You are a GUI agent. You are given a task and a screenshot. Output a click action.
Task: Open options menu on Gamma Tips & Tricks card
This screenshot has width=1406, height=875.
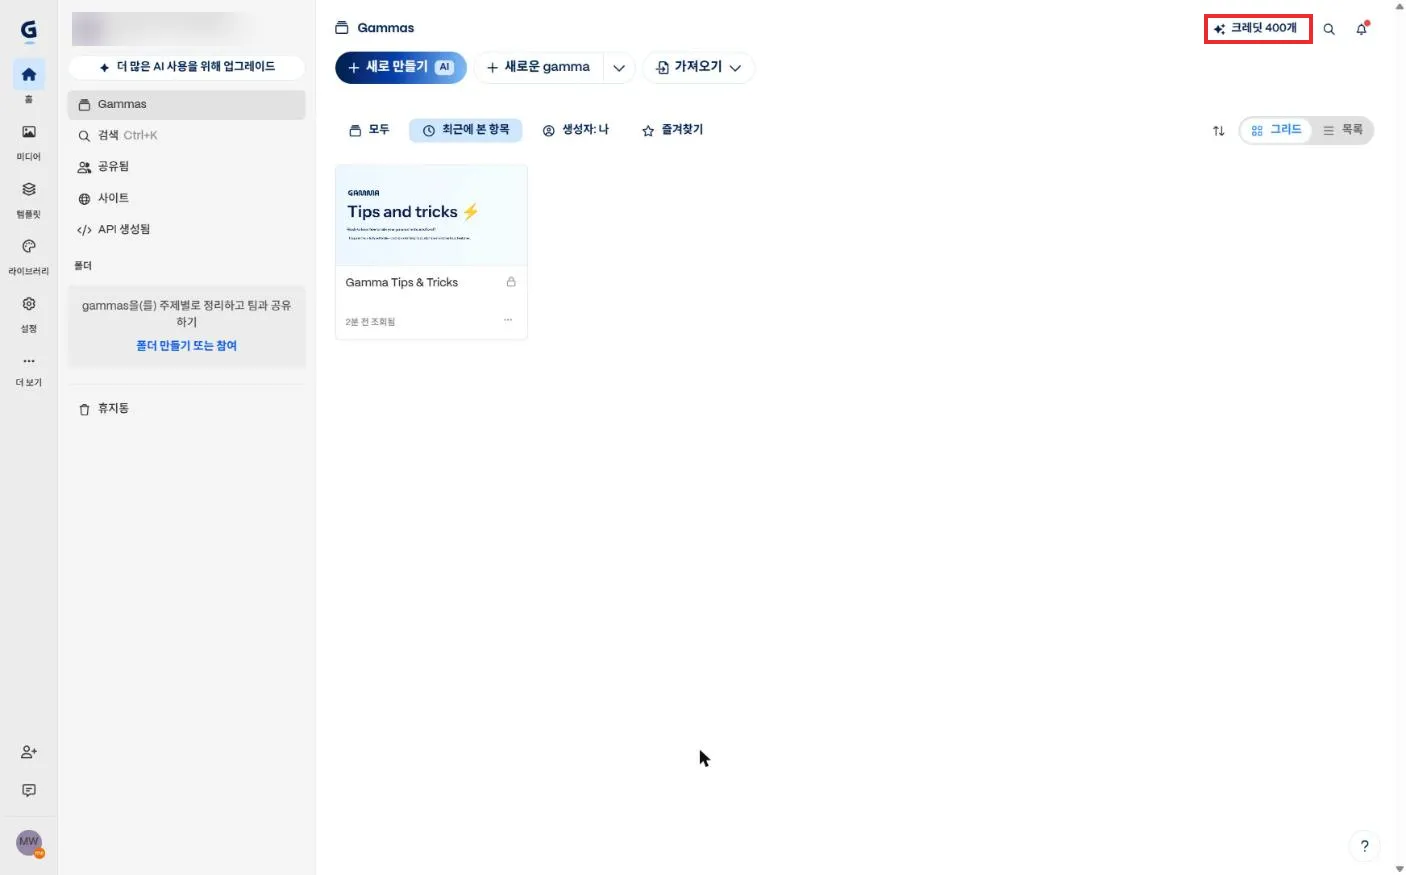[x=508, y=320]
